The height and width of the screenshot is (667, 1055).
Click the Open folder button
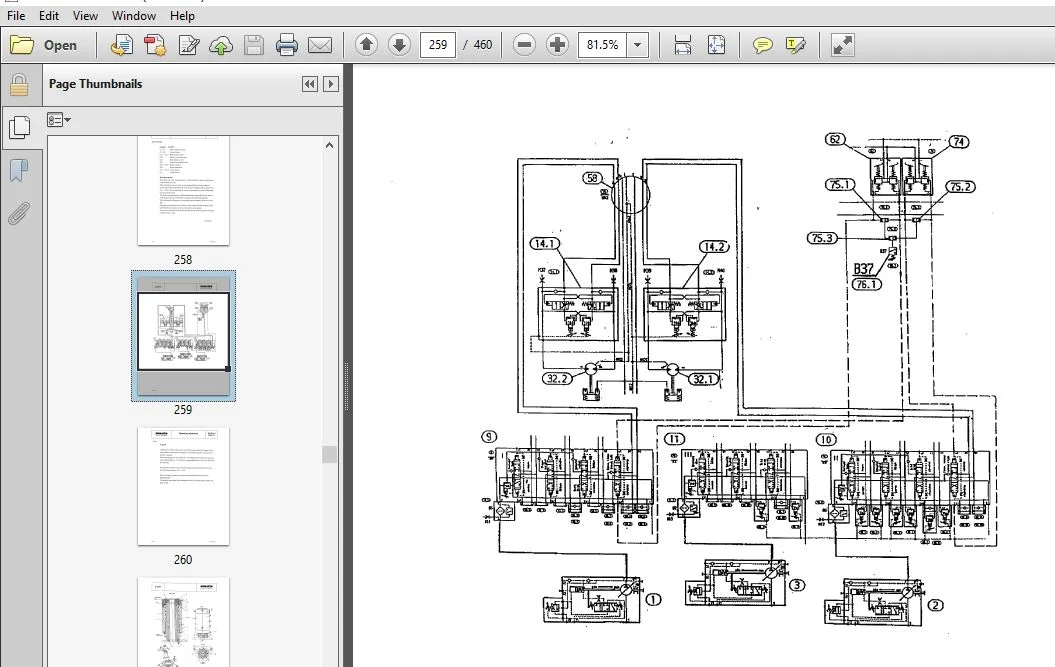(x=44, y=45)
